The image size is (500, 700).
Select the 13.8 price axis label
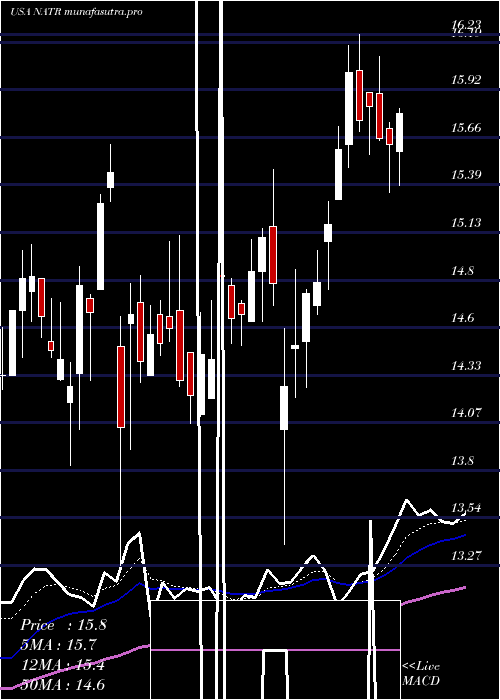pos(462,461)
